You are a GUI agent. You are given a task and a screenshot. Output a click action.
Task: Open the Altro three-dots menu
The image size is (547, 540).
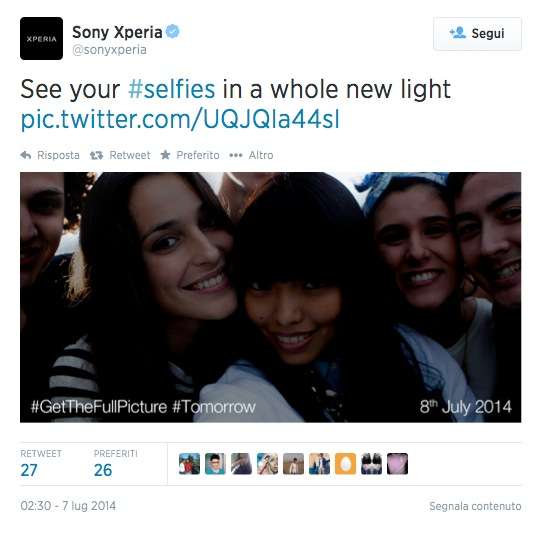point(236,155)
